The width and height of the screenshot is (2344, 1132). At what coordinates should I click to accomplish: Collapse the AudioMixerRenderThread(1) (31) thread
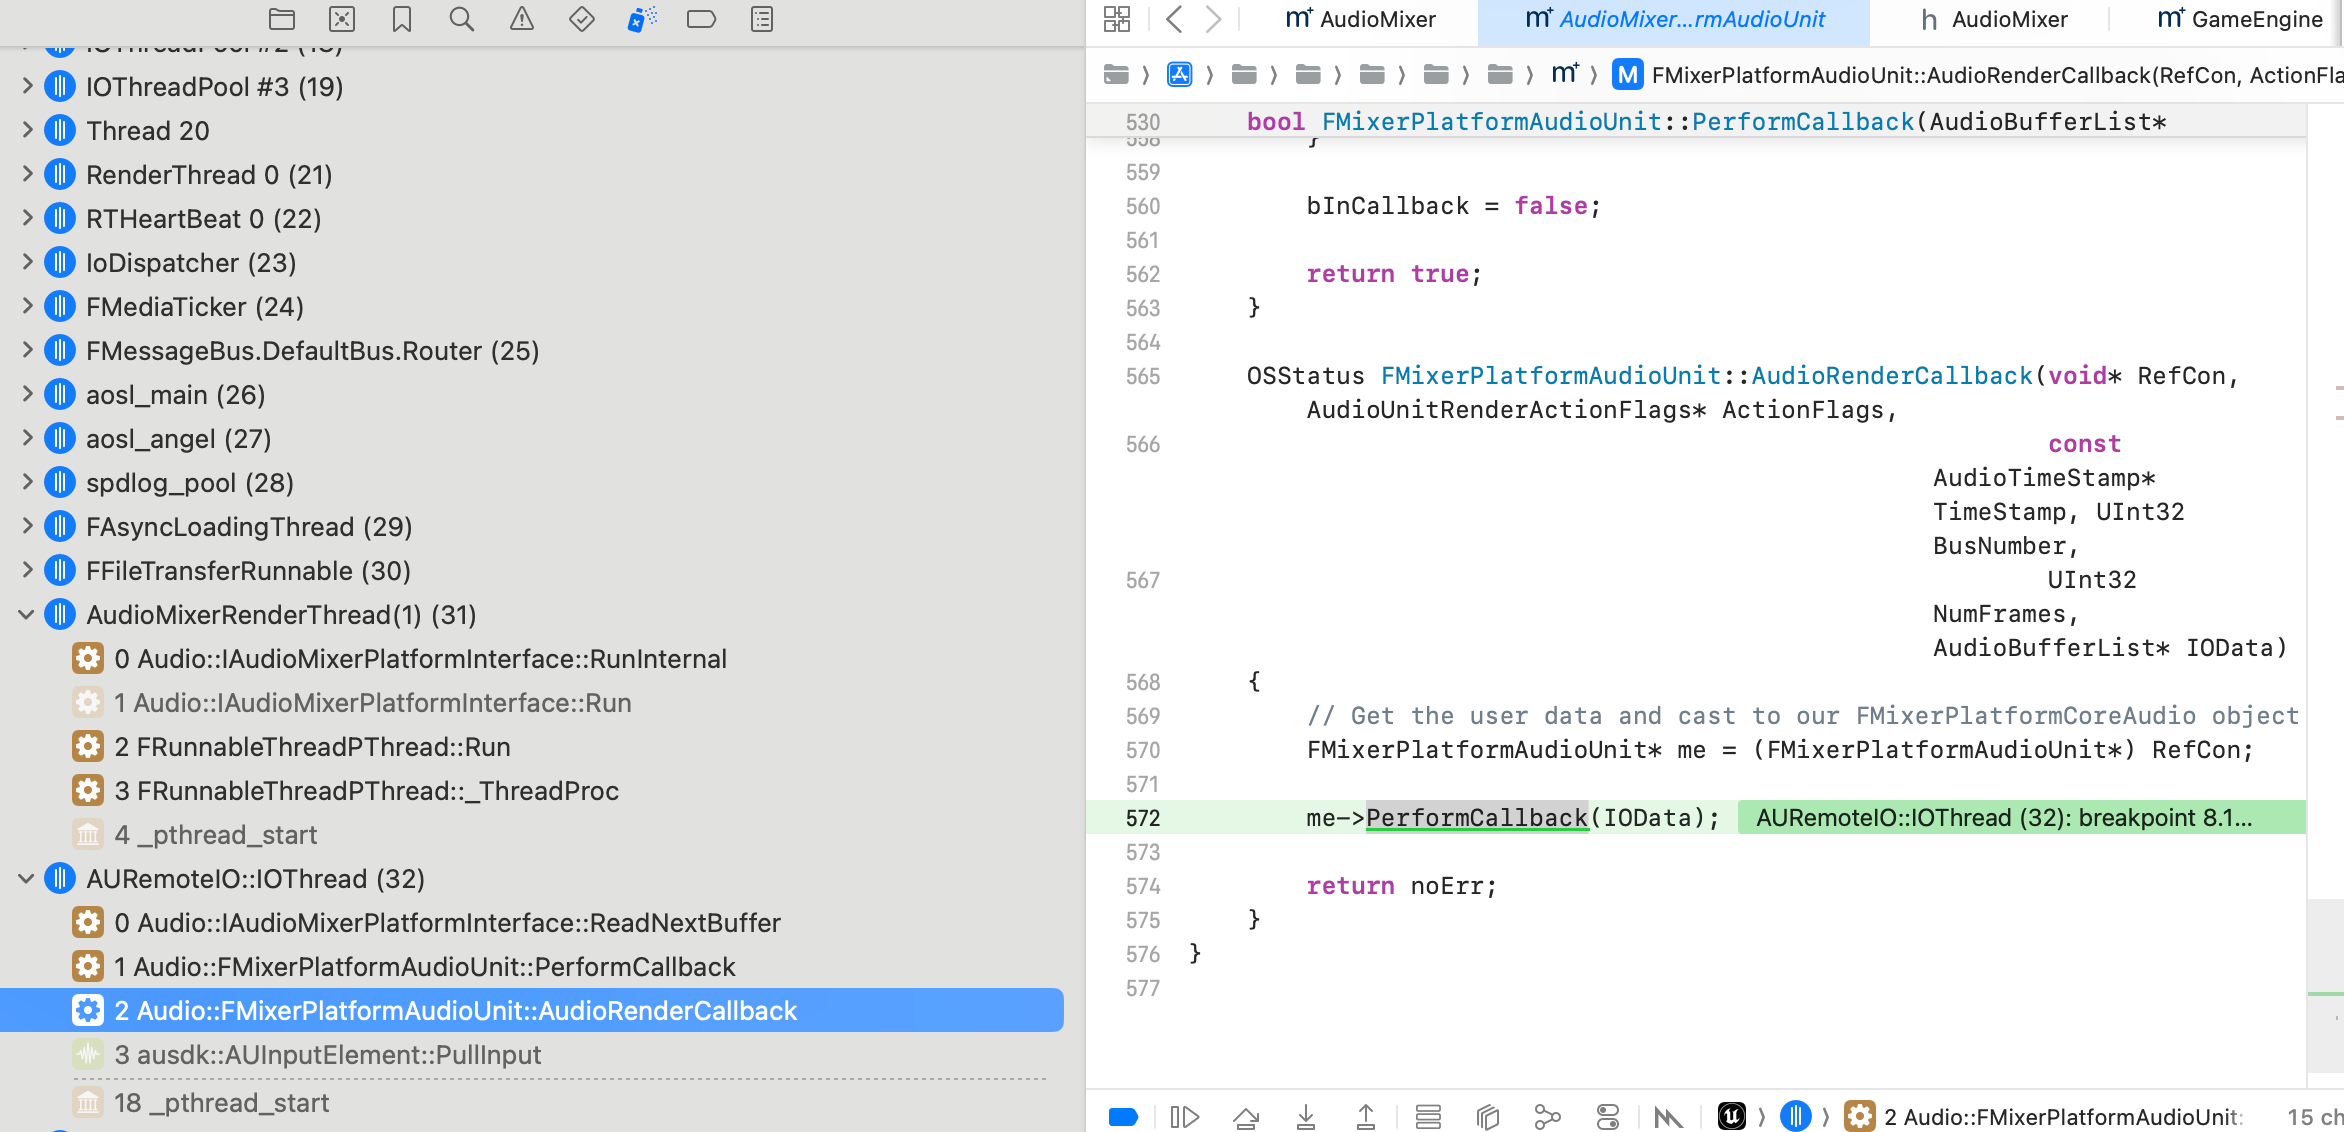pyautogui.click(x=26, y=615)
